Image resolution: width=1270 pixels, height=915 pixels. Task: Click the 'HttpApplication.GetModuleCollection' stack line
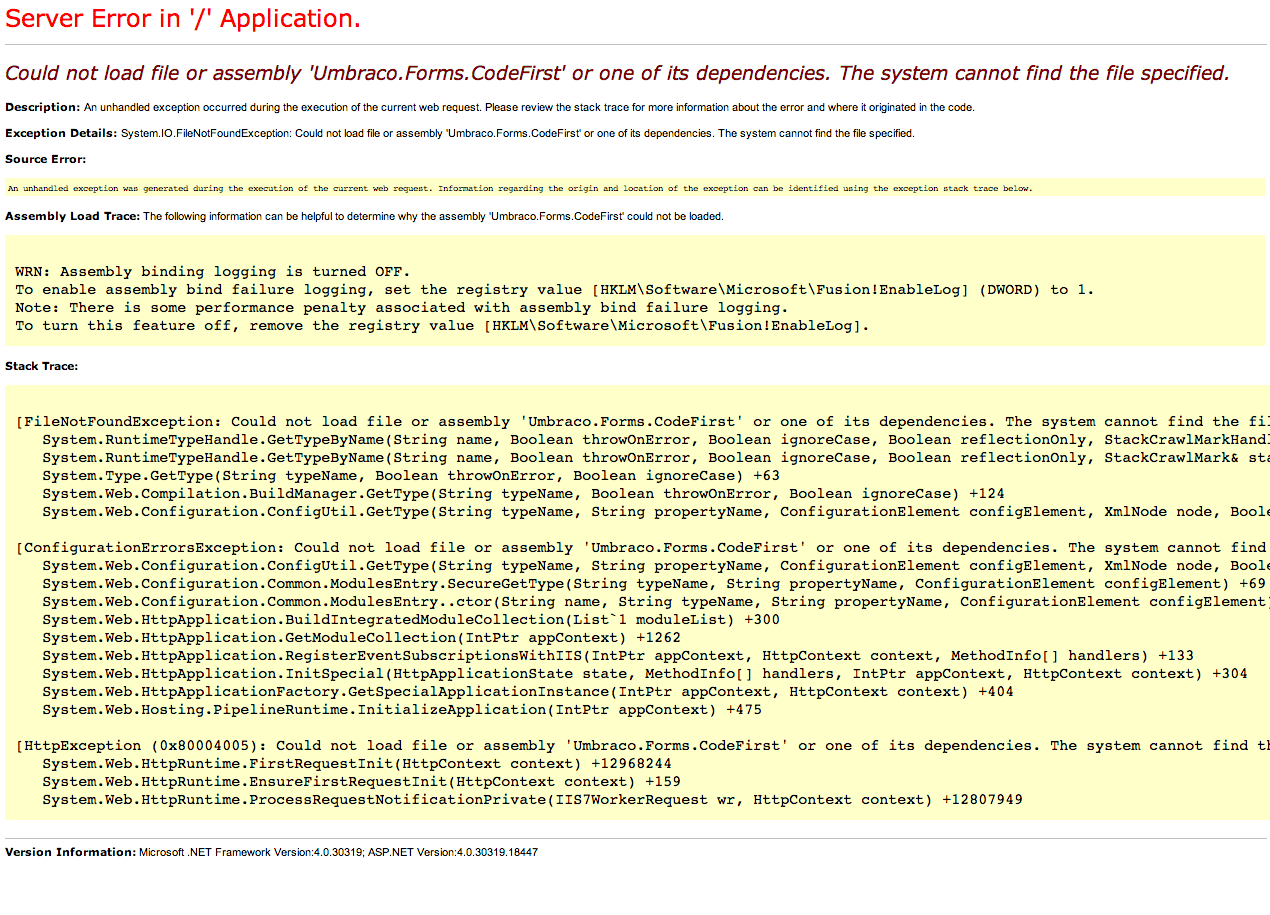[x=361, y=637]
